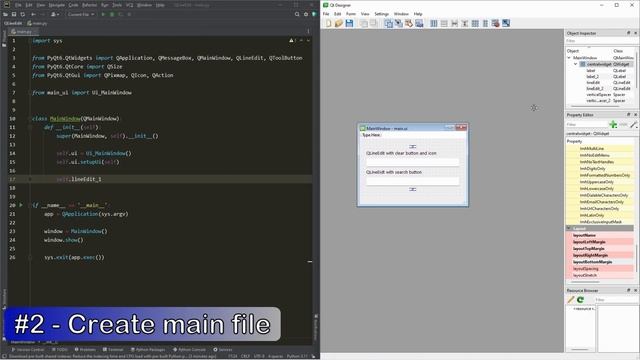
Task: Click PyCharm Debug bug icon
Action: click(x=112, y=14)
